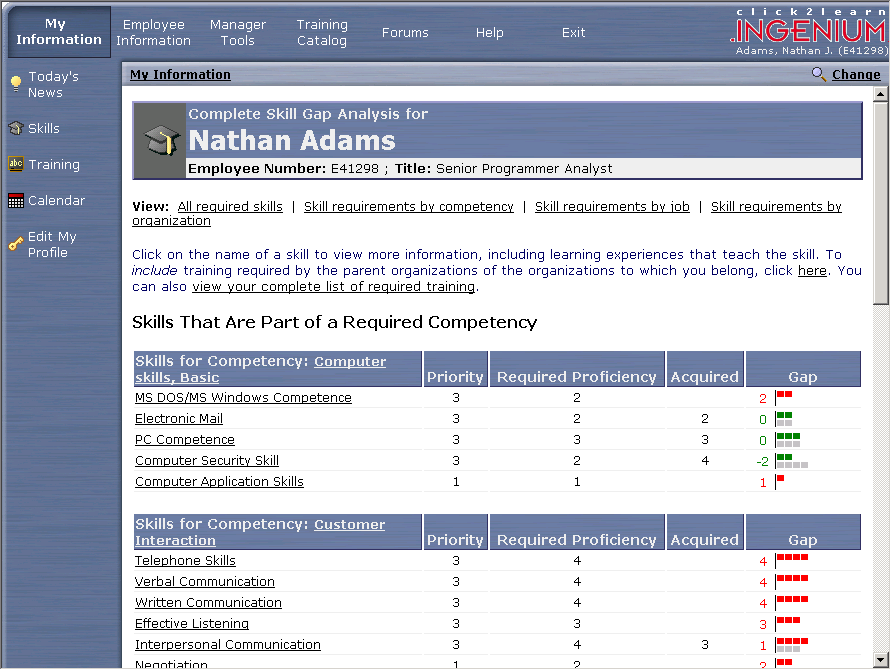Open the Help menu item

(489, 32)
